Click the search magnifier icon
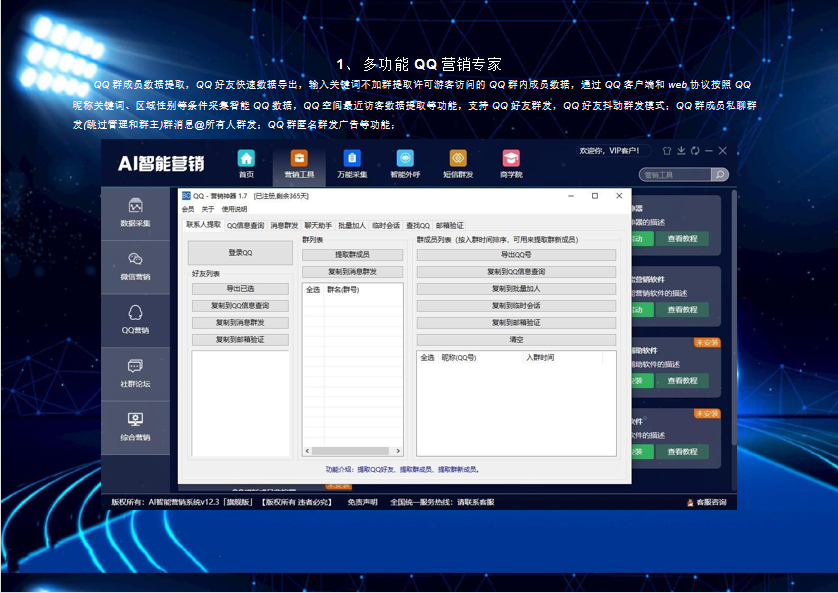This screenshot has width=838, height=593. click(x=720, y=175)
